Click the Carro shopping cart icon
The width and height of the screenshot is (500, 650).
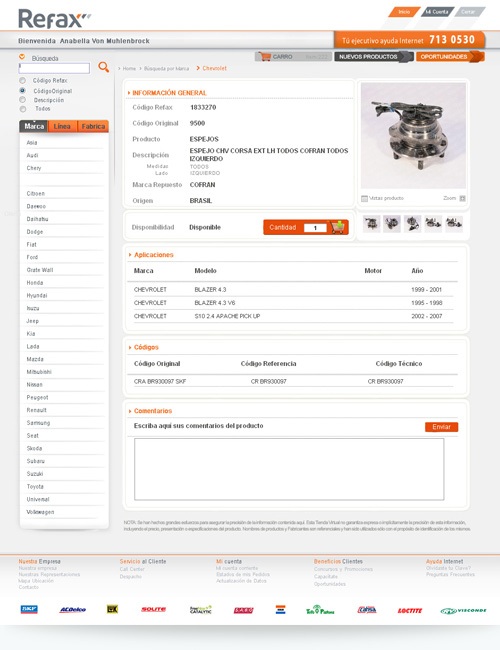pos(264,56)
